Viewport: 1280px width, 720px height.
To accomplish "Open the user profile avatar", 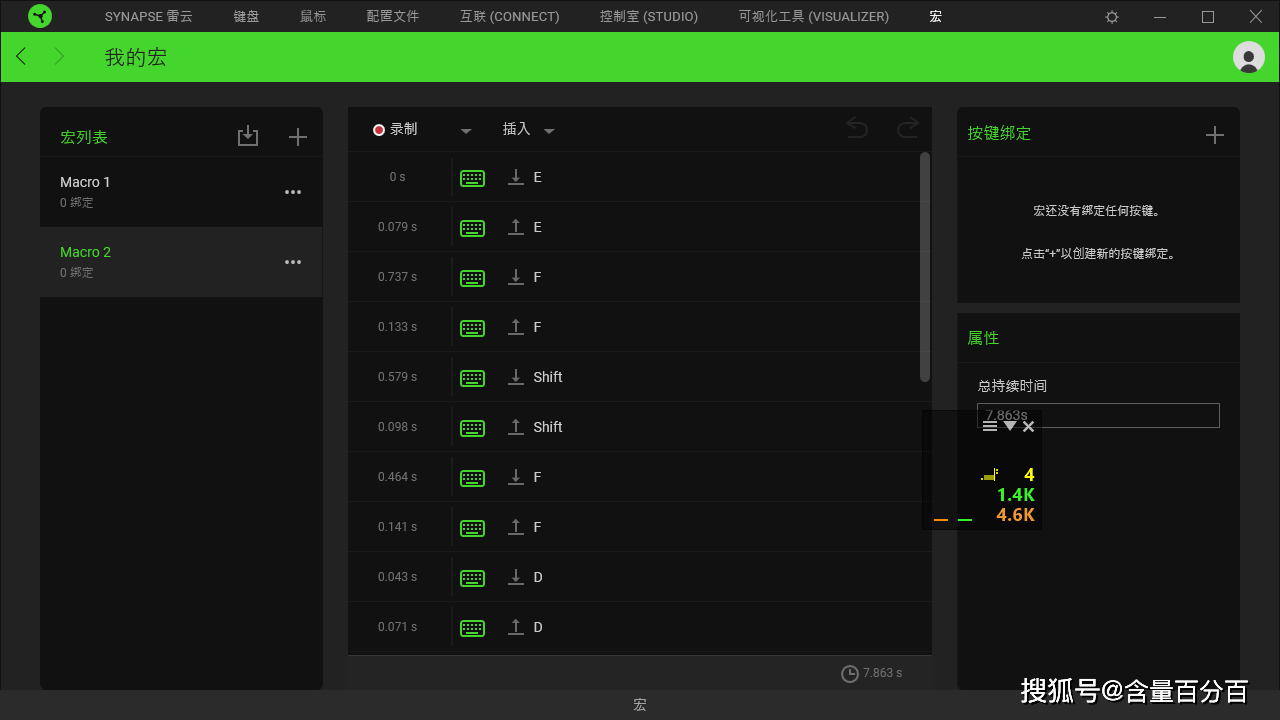I will (1249, 57).
